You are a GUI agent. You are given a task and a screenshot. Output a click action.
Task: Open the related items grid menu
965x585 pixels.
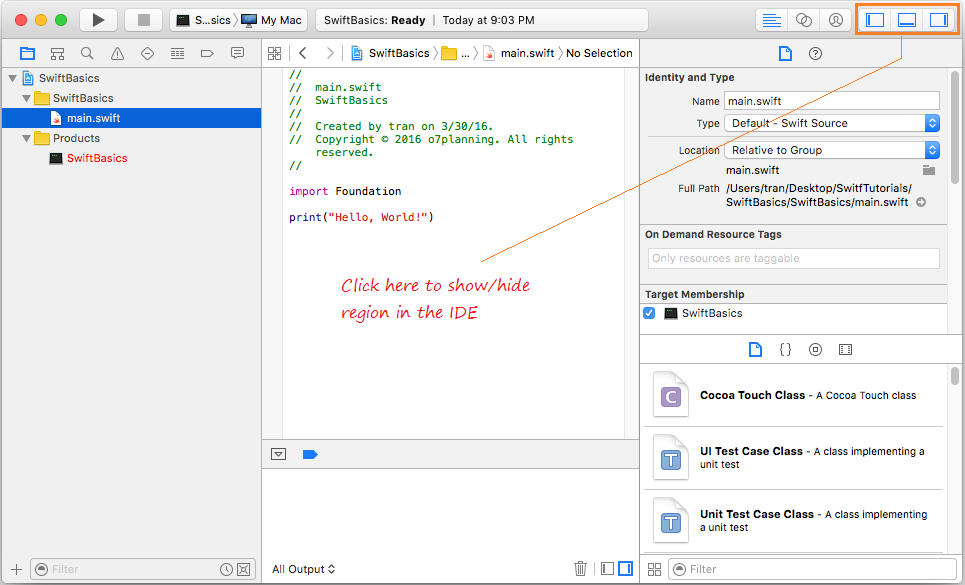pos(274,54)
